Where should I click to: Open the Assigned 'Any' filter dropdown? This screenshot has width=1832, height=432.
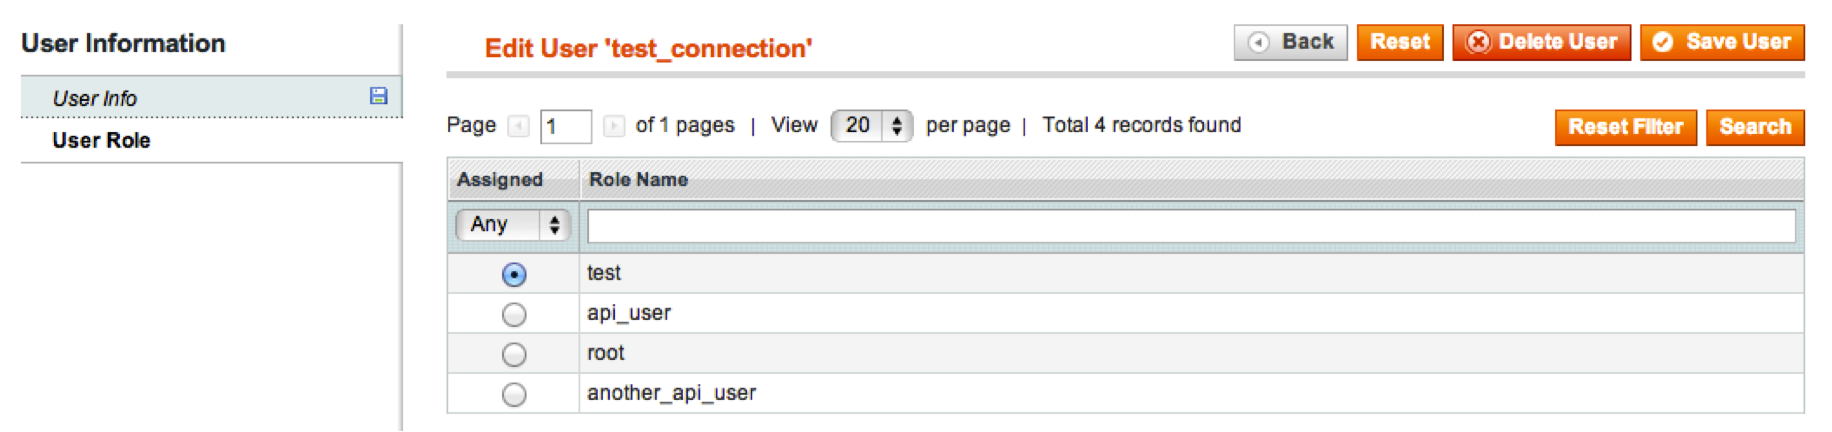click(x=513, y=225)
